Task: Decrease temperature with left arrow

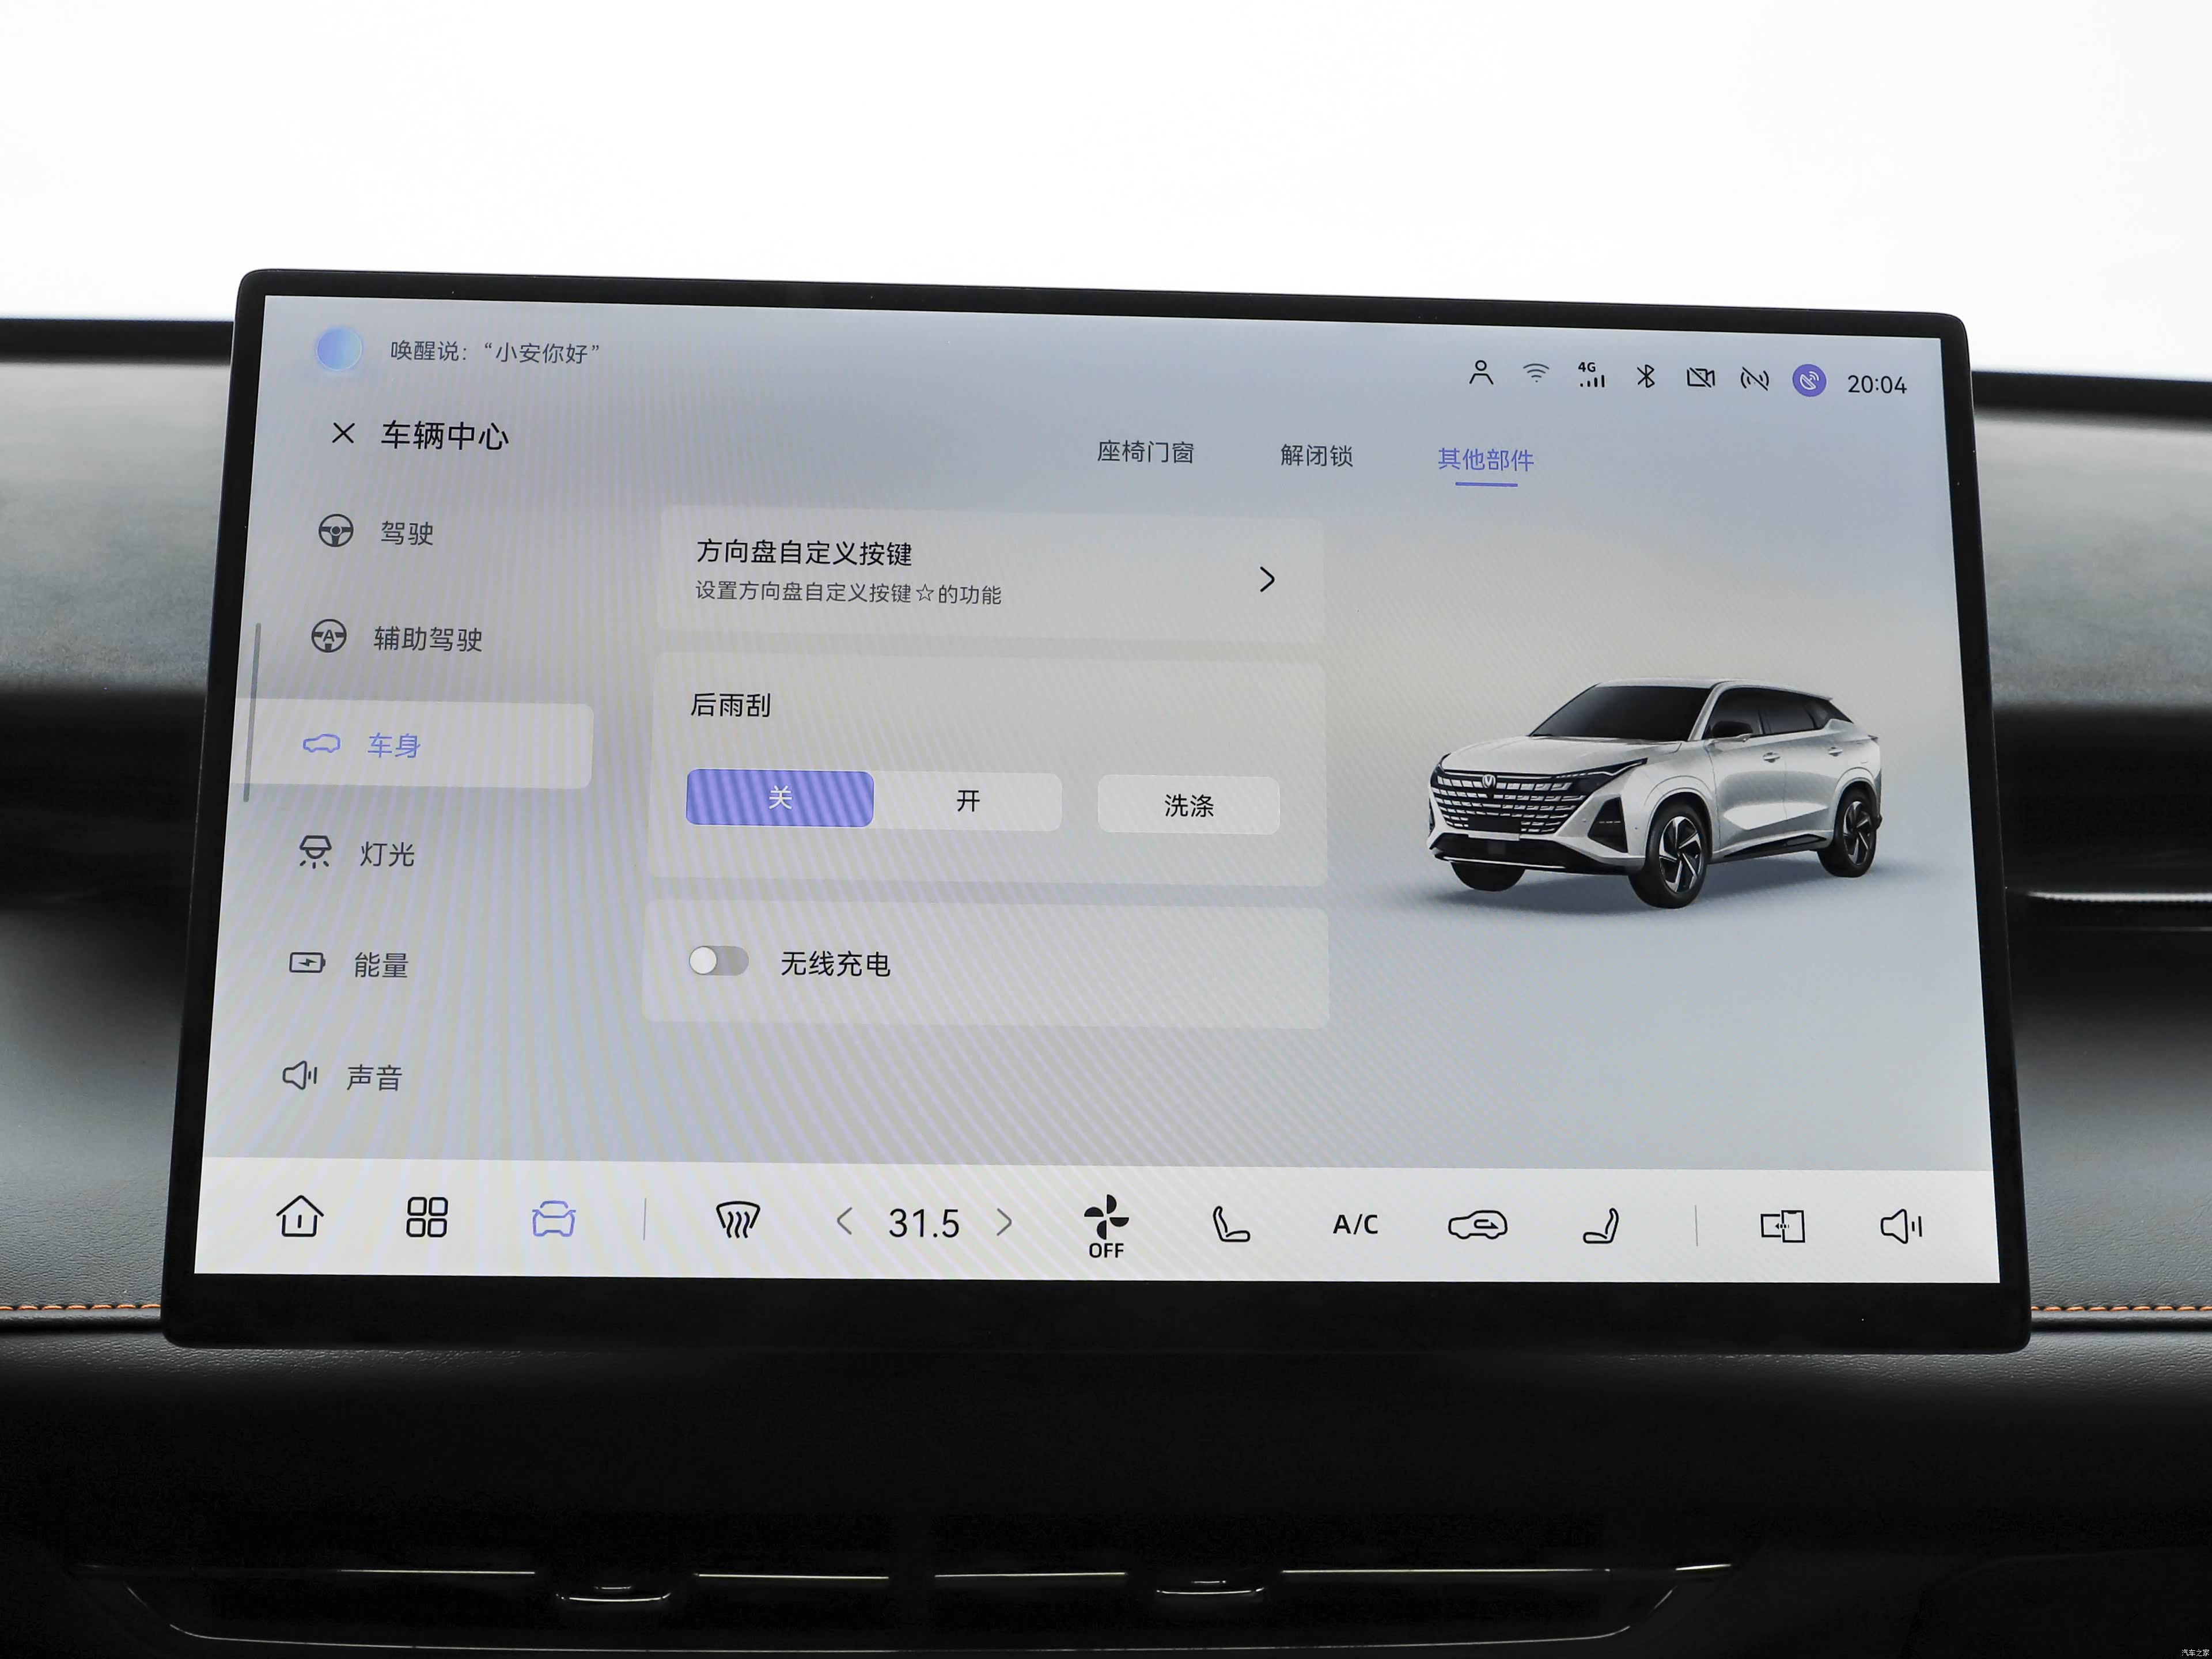Action: (844, 1221)
